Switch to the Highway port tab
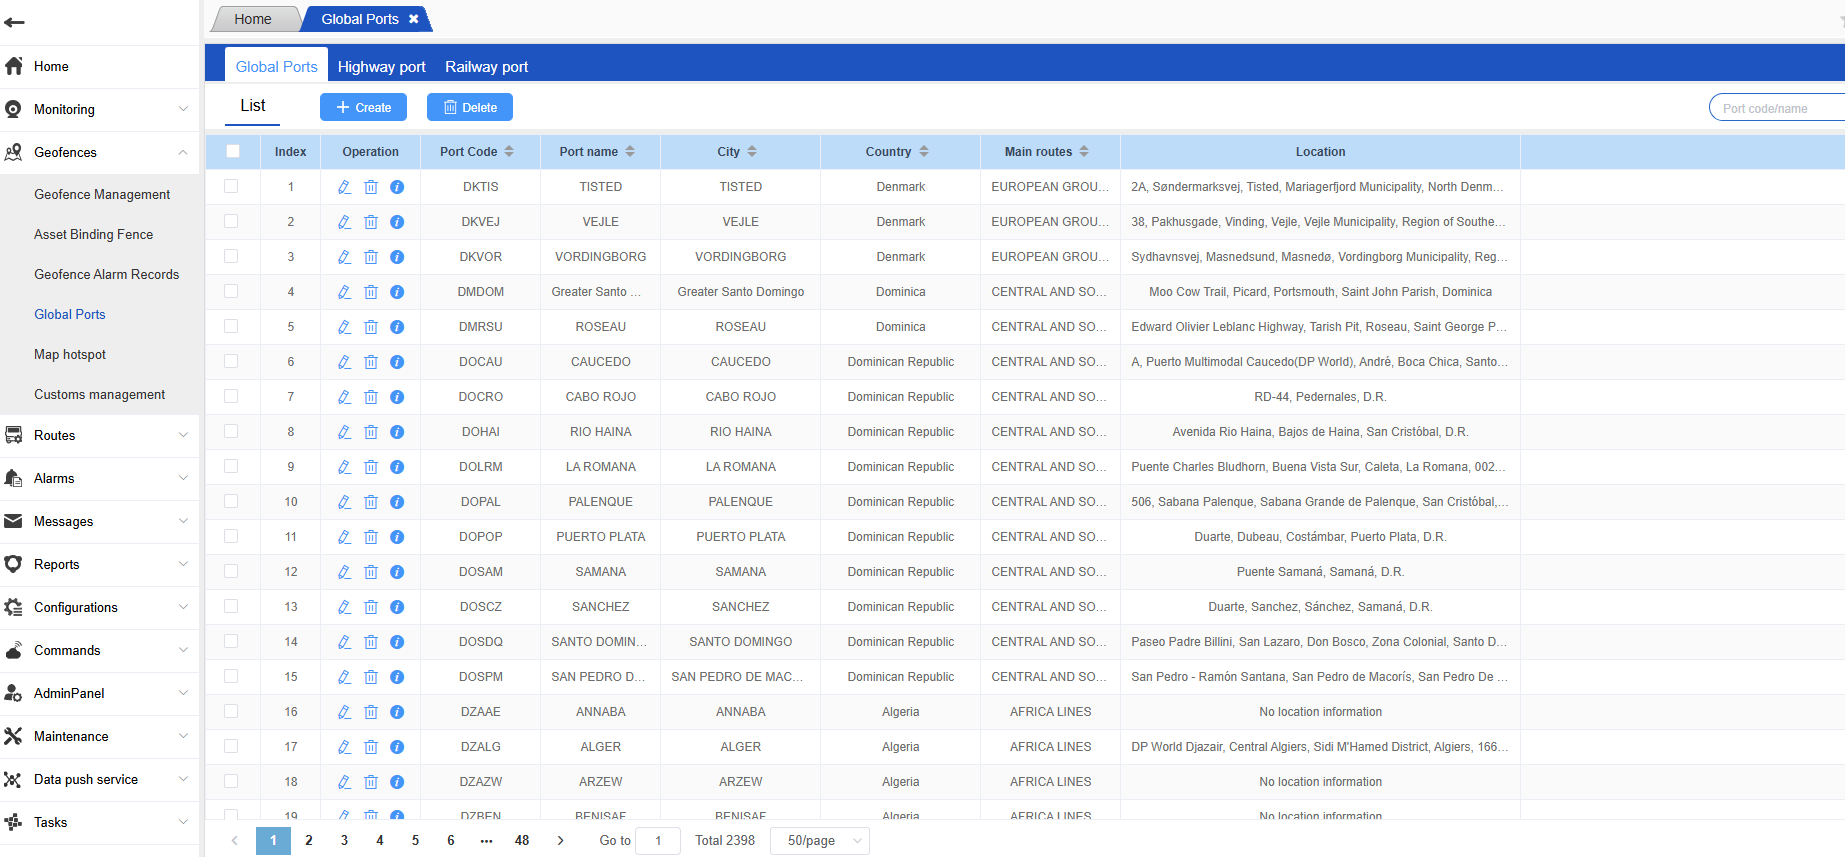1845x857 pixels. [381, 67]
